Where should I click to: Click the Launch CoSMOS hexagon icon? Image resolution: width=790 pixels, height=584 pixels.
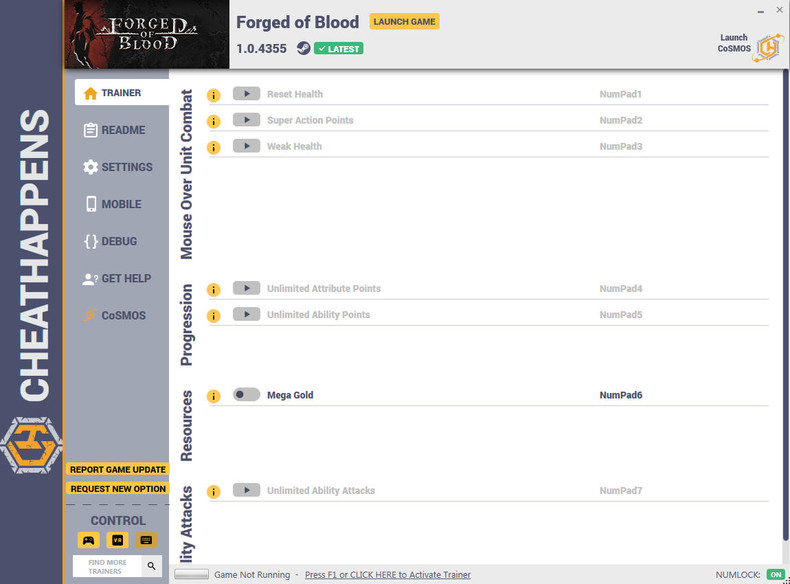pyautogui.click(x=768, y=48)
